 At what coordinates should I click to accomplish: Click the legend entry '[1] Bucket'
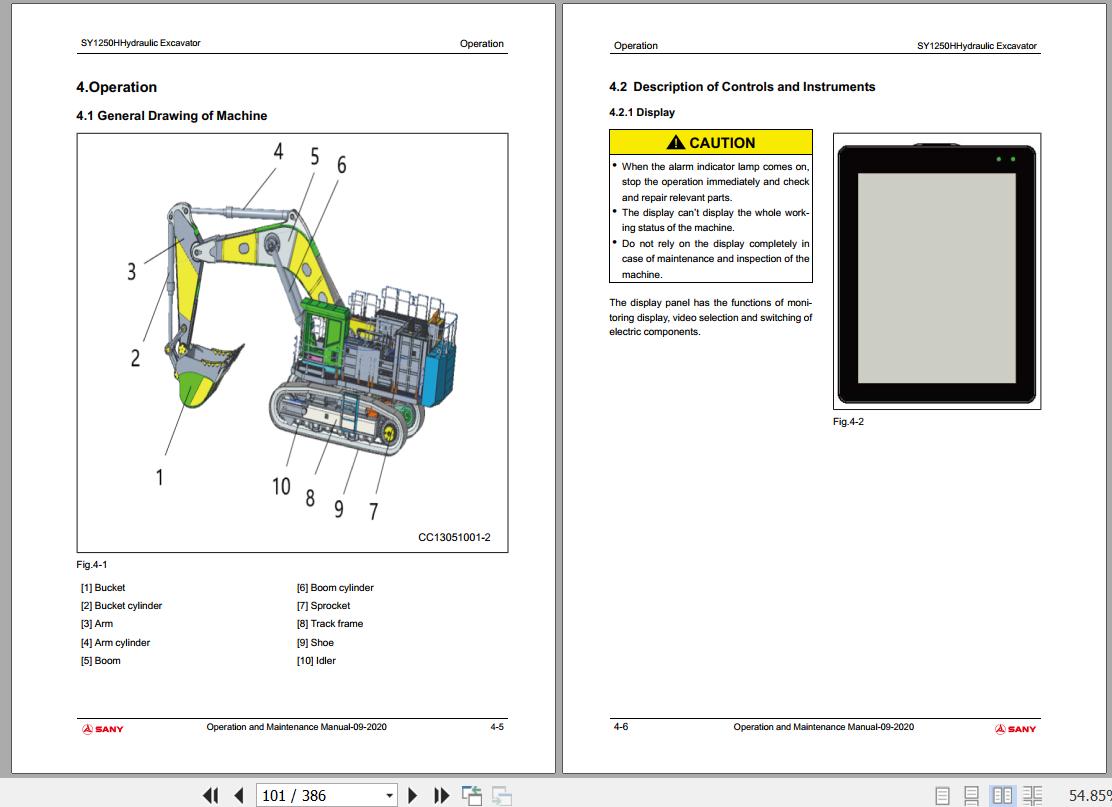tap(103, 588)
